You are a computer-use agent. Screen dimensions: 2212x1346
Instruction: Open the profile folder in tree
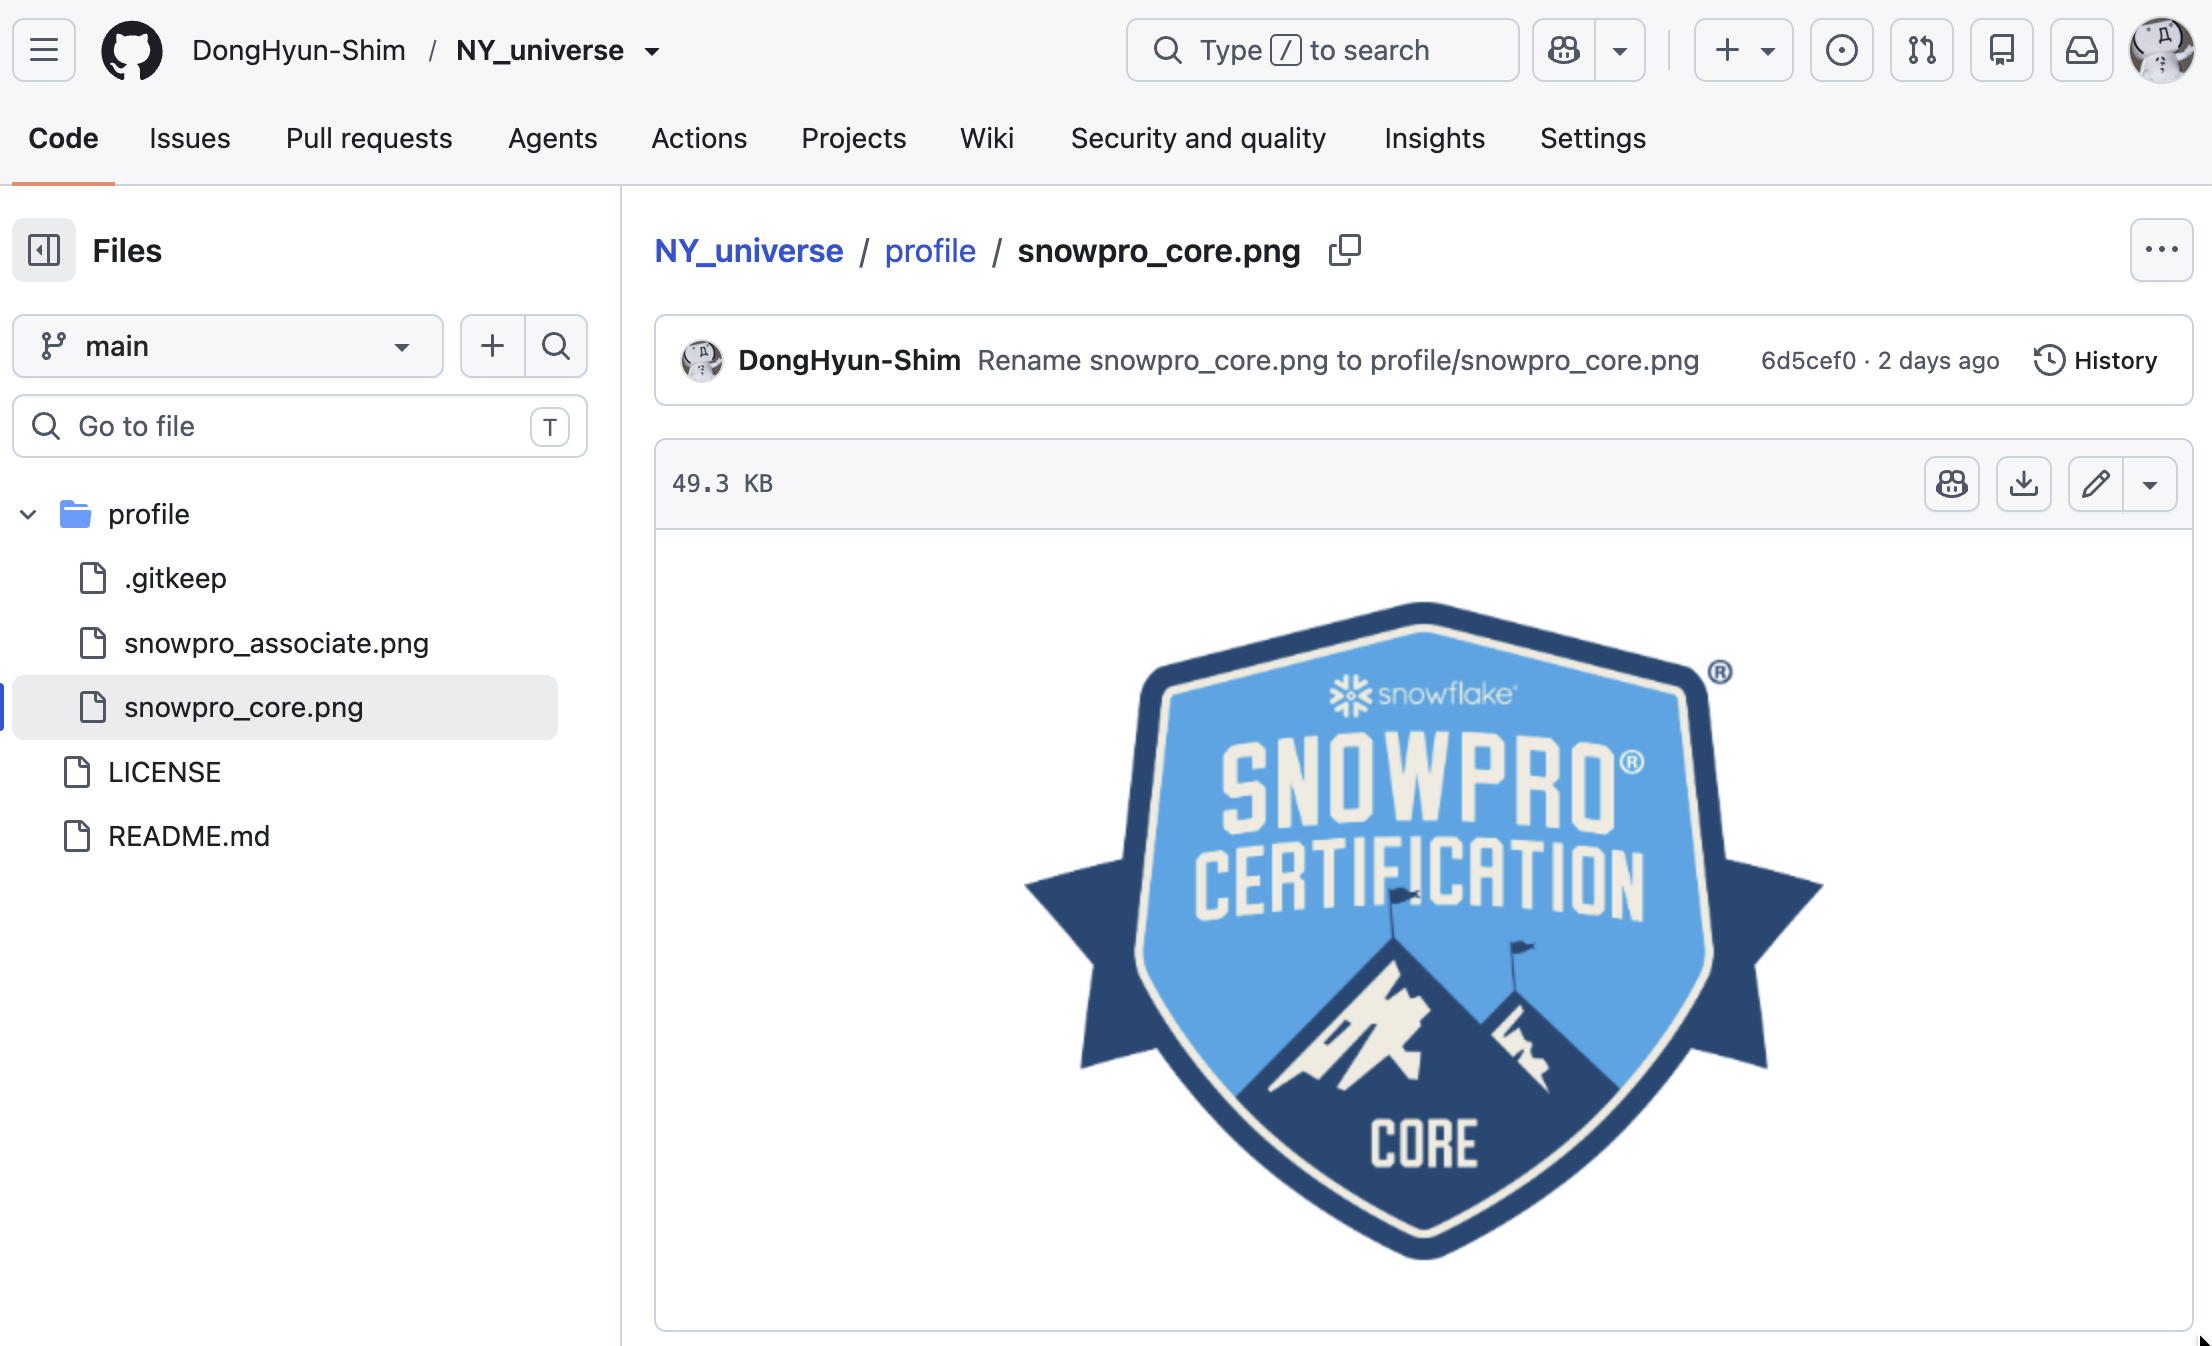point(149,514)
